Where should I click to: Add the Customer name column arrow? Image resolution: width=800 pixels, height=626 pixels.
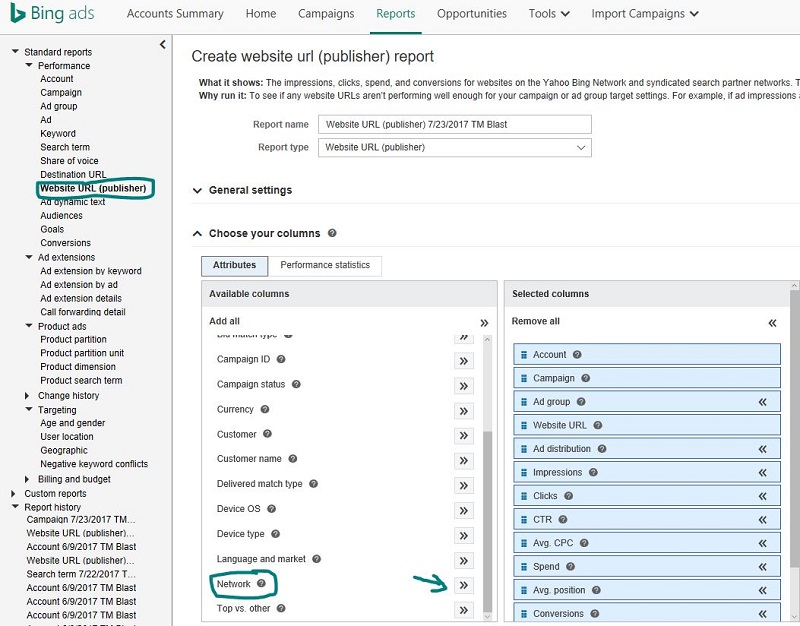tap(463, 461)
